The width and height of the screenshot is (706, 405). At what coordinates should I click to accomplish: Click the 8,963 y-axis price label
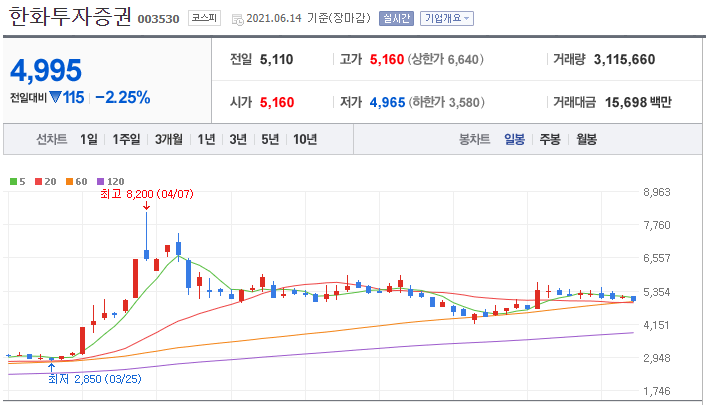[657, 192]
